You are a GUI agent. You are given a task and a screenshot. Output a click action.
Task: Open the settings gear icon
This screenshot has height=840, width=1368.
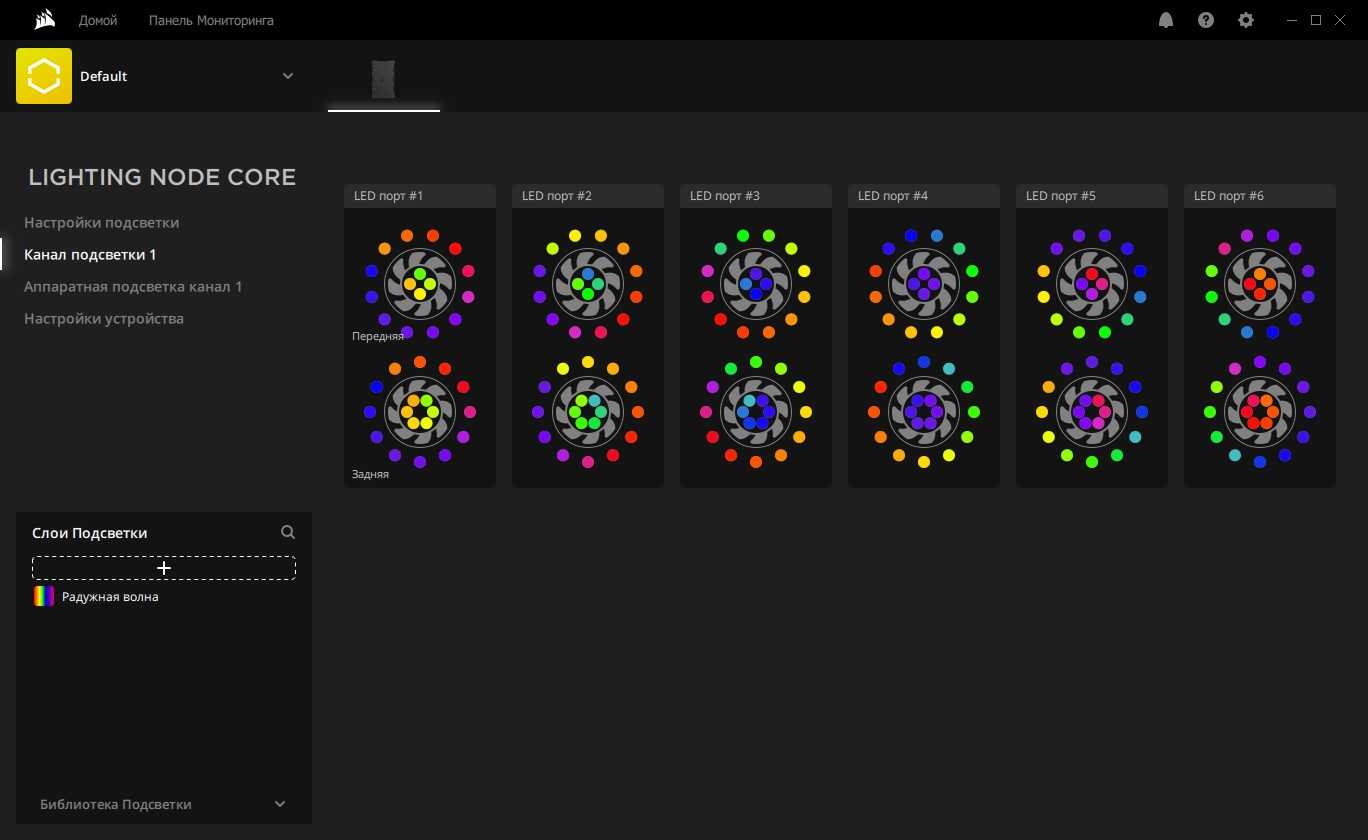pyautogui.click(x=1246, y=20)
